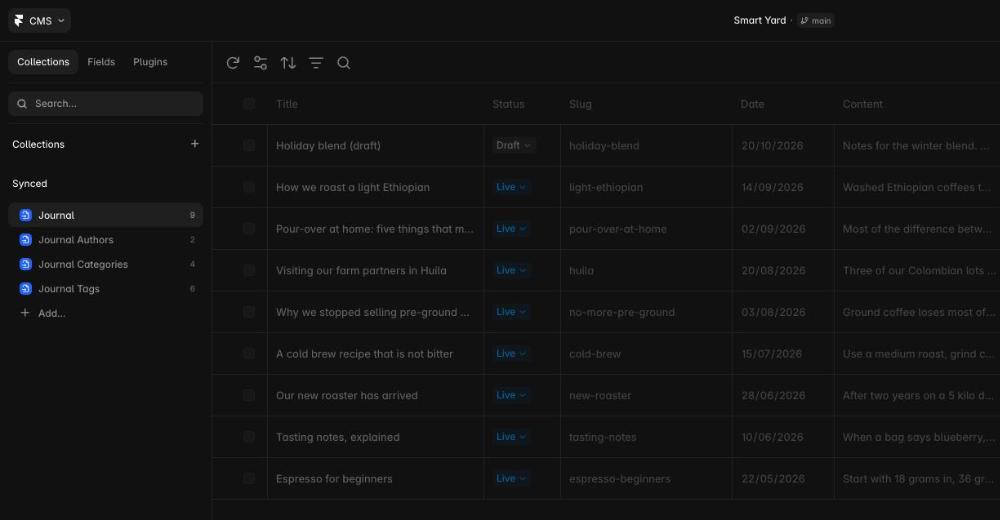Click the Content column header
Image resolution: width=1000 pixels, height=520 pixels.
[x=863, y=104]
